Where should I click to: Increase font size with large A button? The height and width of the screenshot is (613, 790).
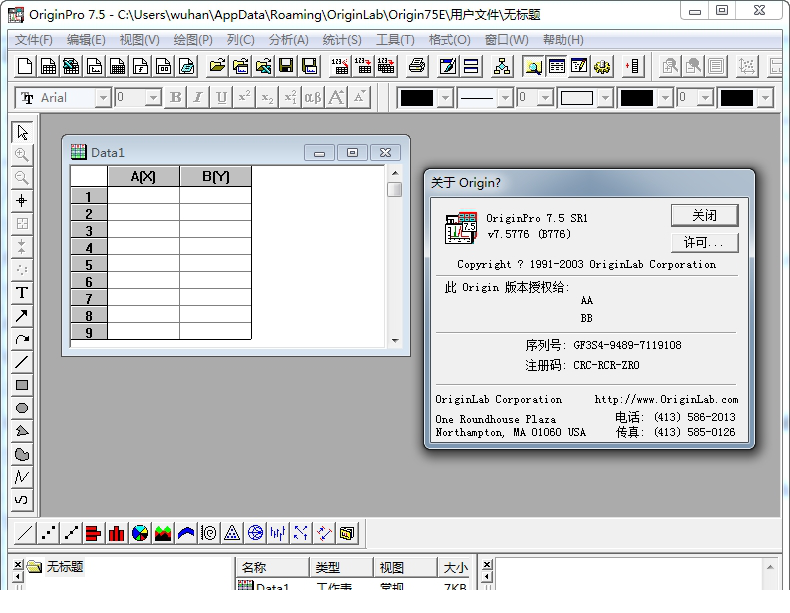(x=336, y=97)
